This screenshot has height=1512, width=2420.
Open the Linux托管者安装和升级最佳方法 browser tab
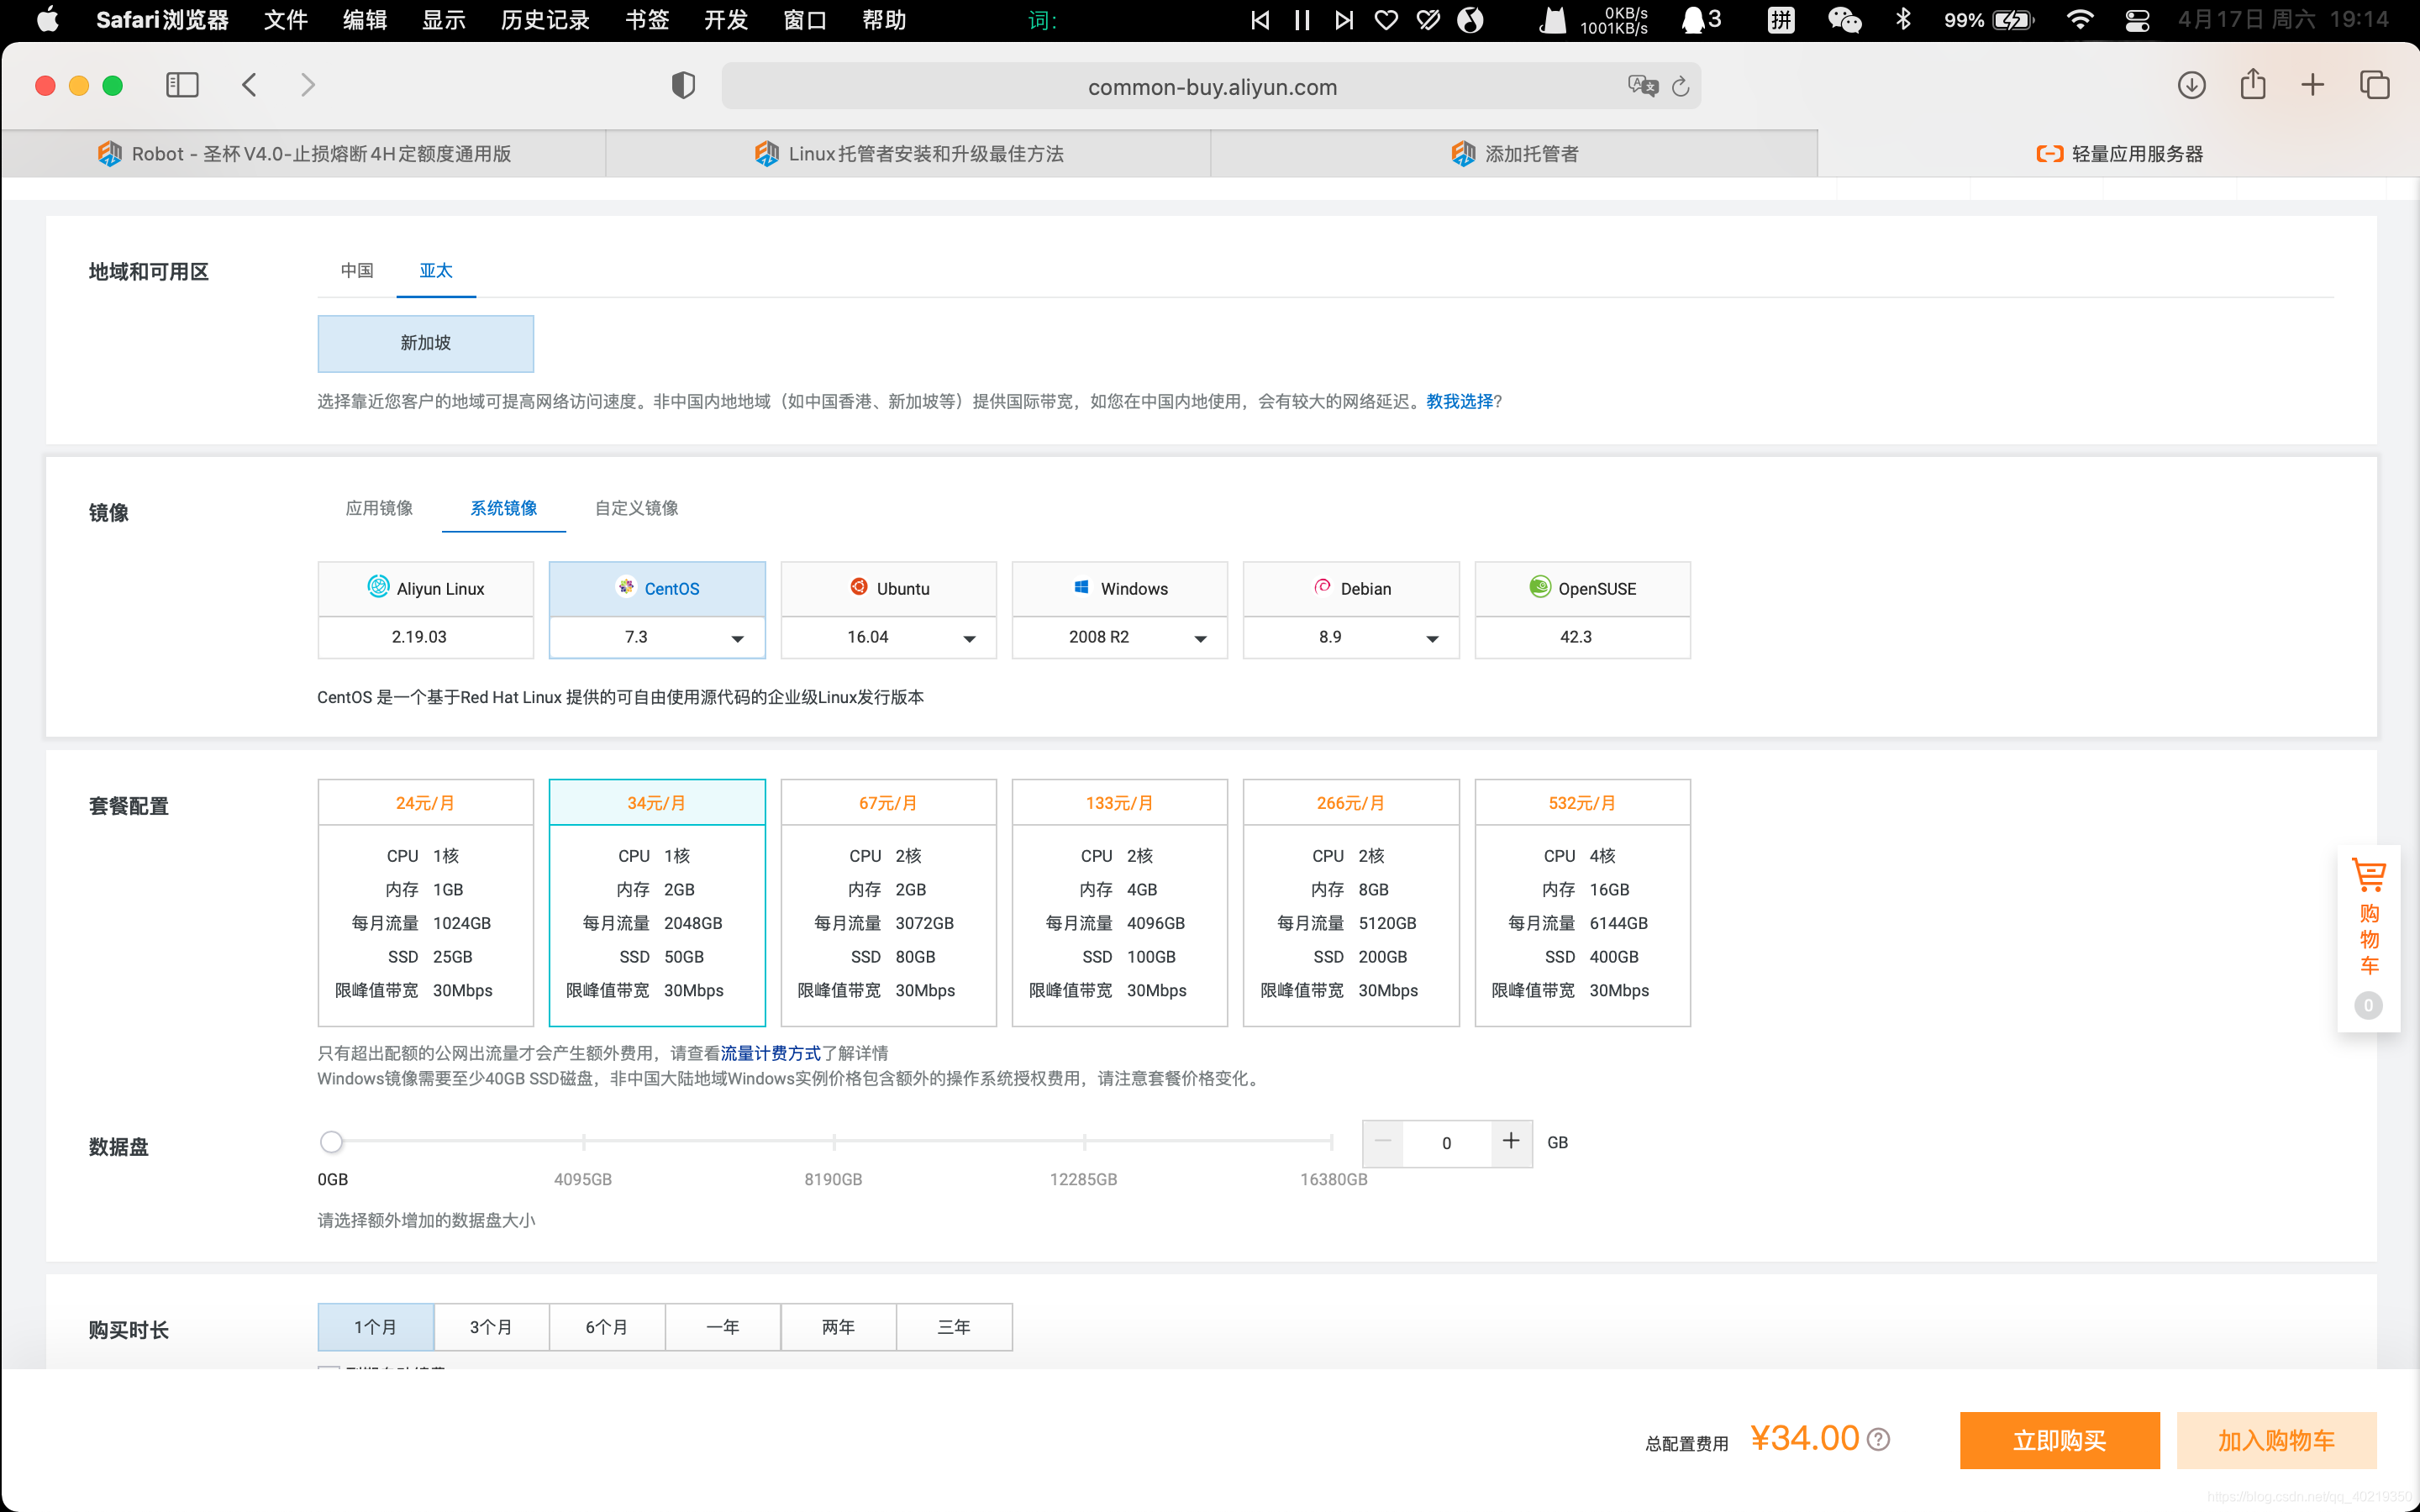(x=908, y=153)
